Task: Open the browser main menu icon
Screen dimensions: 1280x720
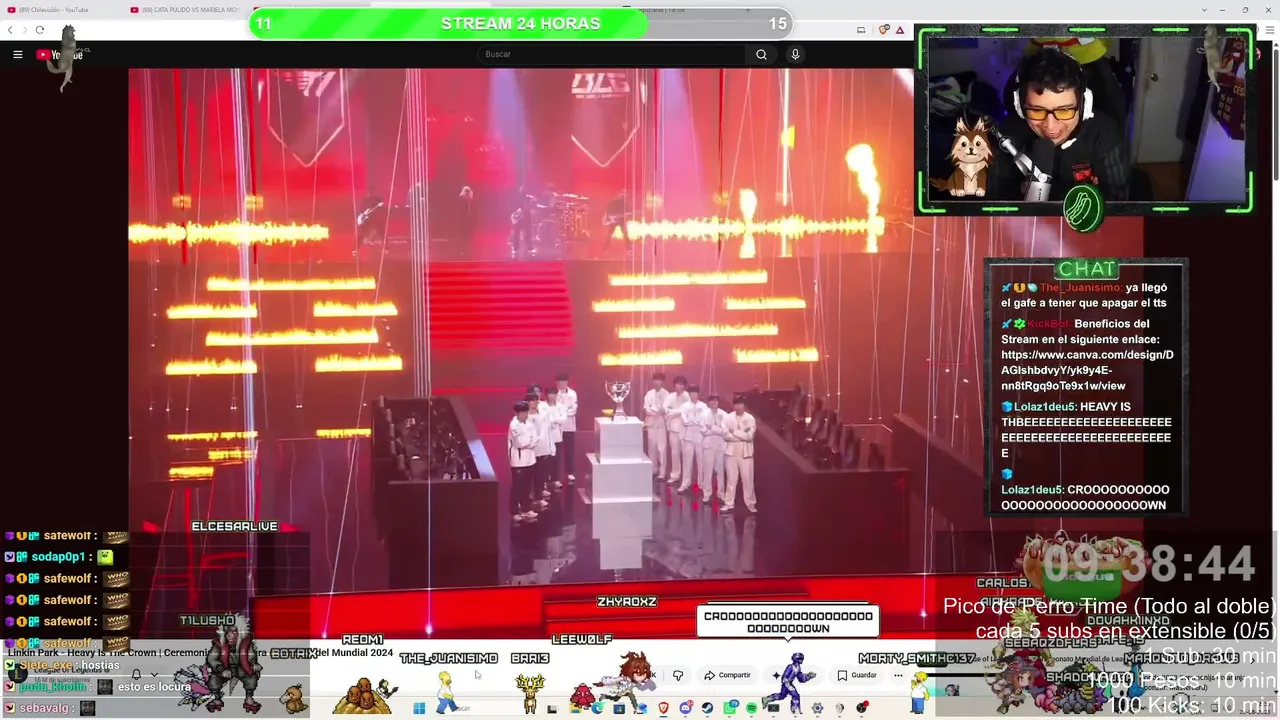Action: pyautogui.click(x=1270, y=30)
